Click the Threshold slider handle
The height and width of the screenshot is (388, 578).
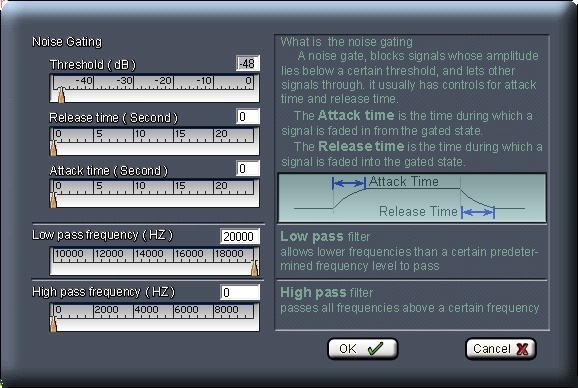click(62, 95)
